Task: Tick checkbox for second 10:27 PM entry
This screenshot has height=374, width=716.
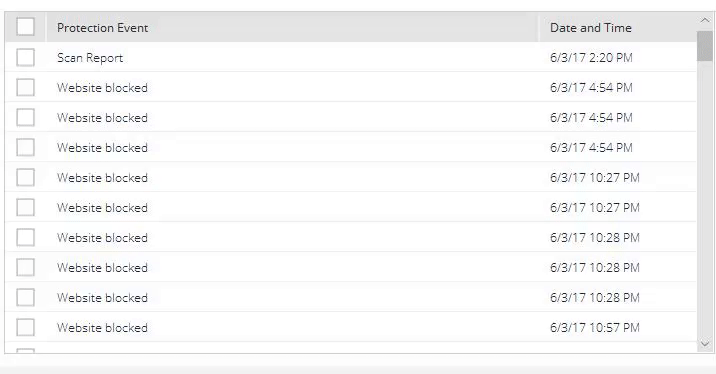Action: 25,207
